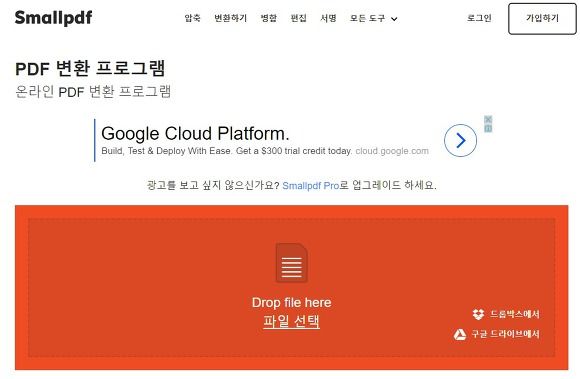Open the 서명 menu item
This screenshot has height=379, width=580.
tap(328, 18)
